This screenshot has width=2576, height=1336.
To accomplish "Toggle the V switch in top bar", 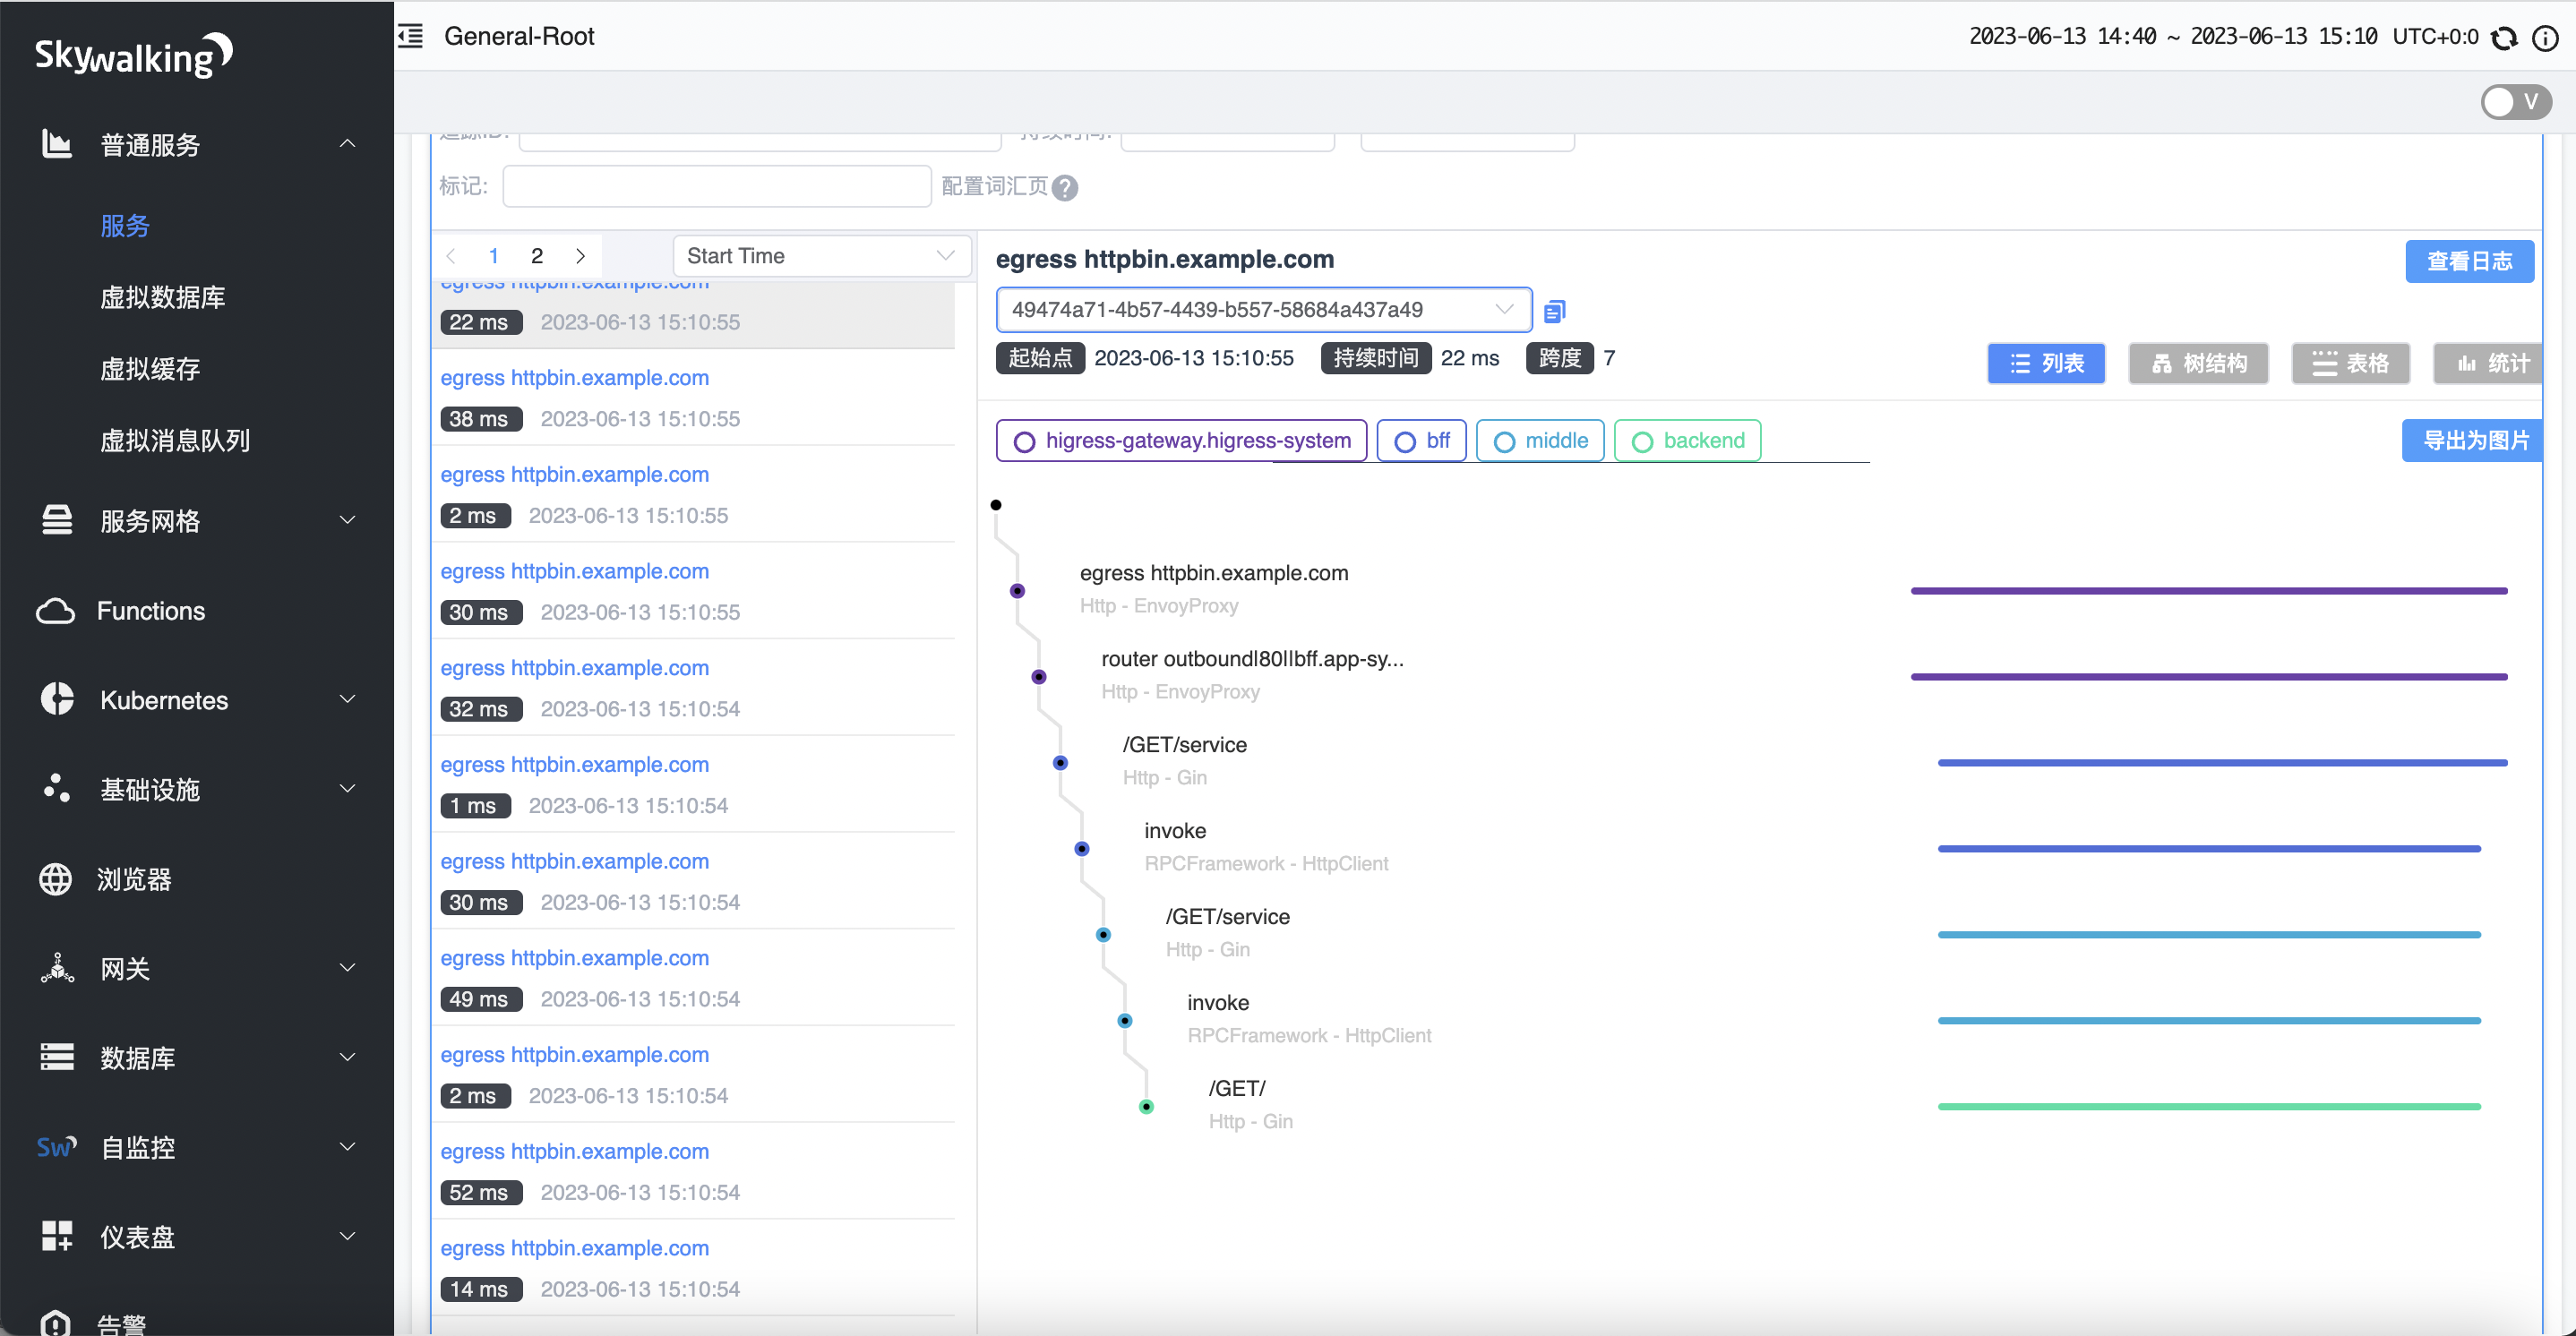I will [x=2515, y=102].
